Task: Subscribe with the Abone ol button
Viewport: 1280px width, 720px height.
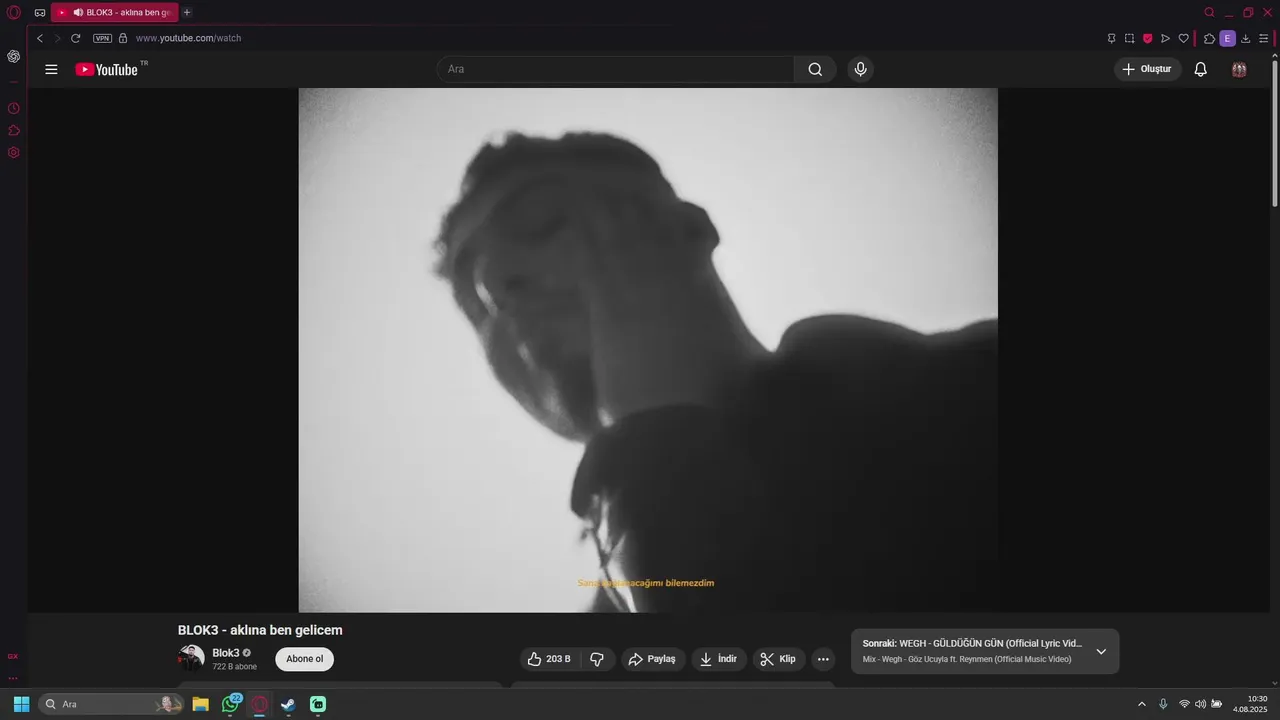Action: pos(305,659)
